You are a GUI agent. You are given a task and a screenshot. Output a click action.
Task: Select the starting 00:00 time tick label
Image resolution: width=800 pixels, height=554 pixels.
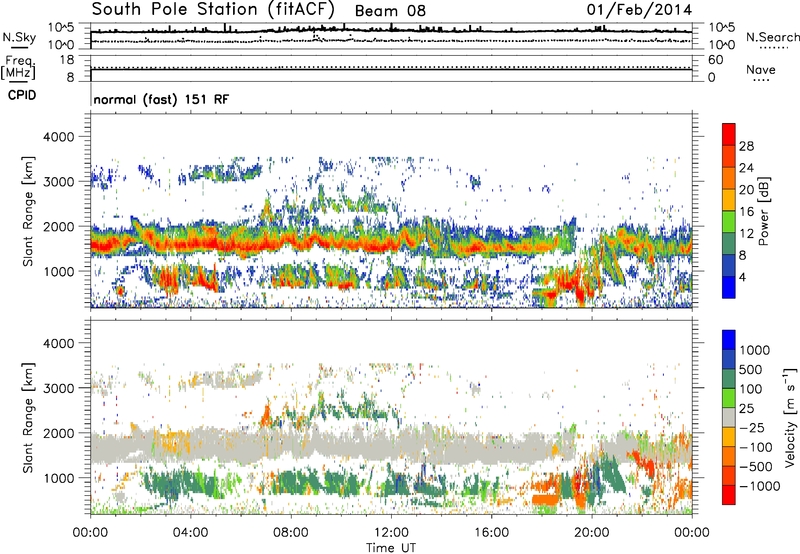point(90,533)
